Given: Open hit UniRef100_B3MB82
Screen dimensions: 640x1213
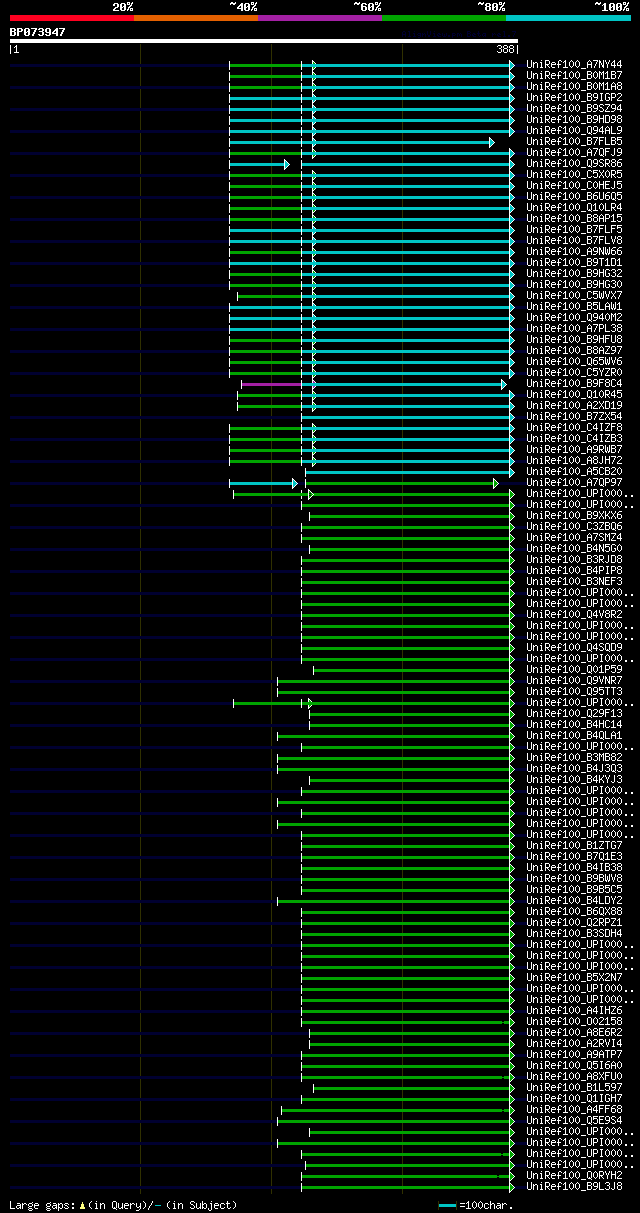Looking at the screenshot, I should tap(574, 757).
